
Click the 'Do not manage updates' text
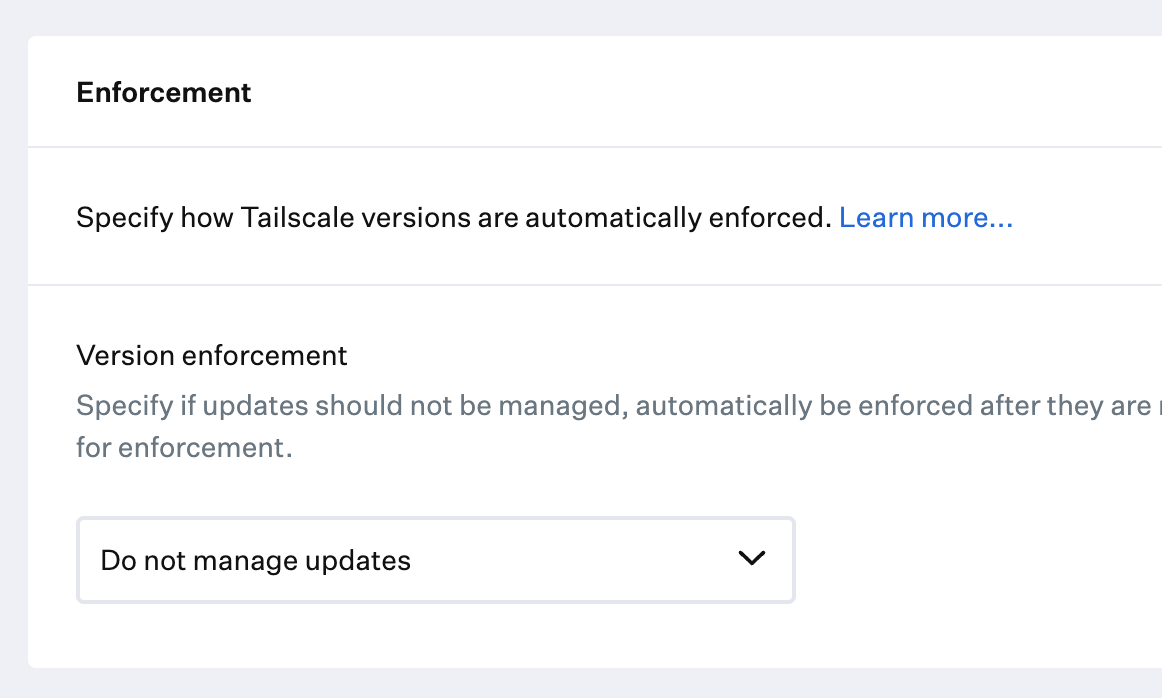click(254, 561)
